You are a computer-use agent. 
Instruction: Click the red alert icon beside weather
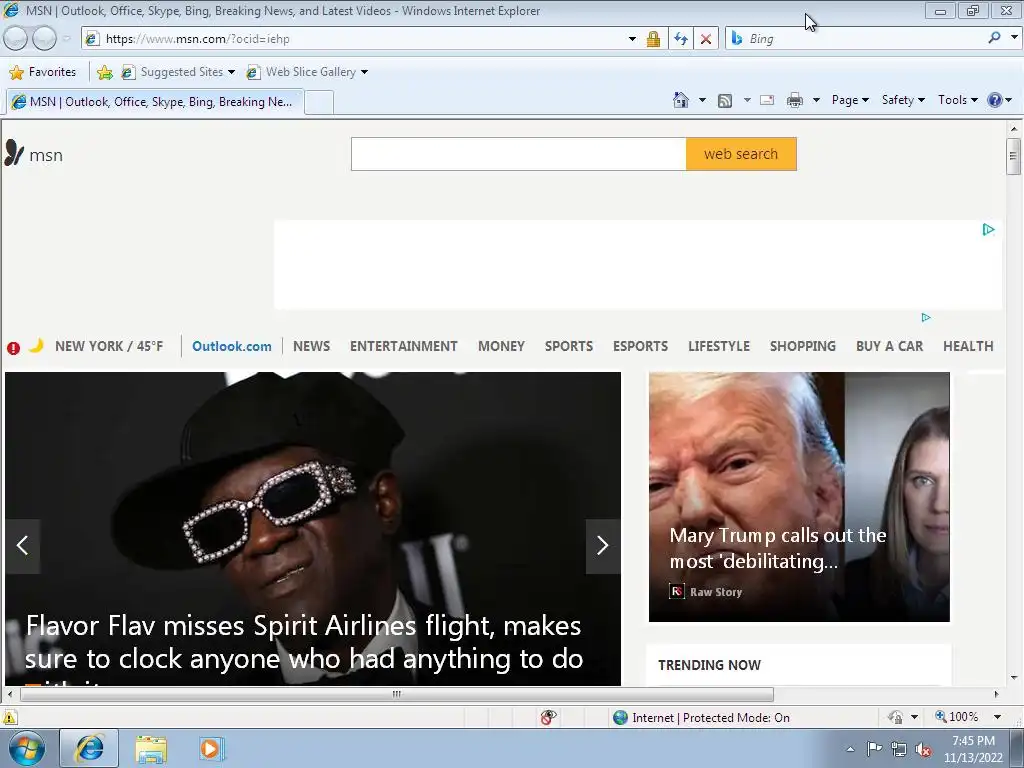pyautogui.click(x=13, y=347)
